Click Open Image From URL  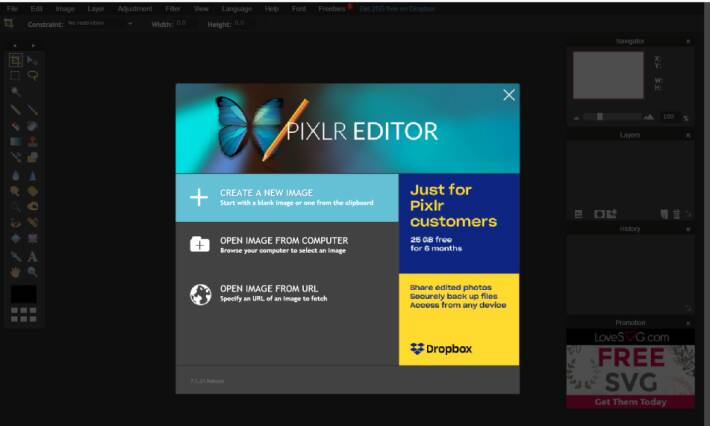[x=287, y=294]
